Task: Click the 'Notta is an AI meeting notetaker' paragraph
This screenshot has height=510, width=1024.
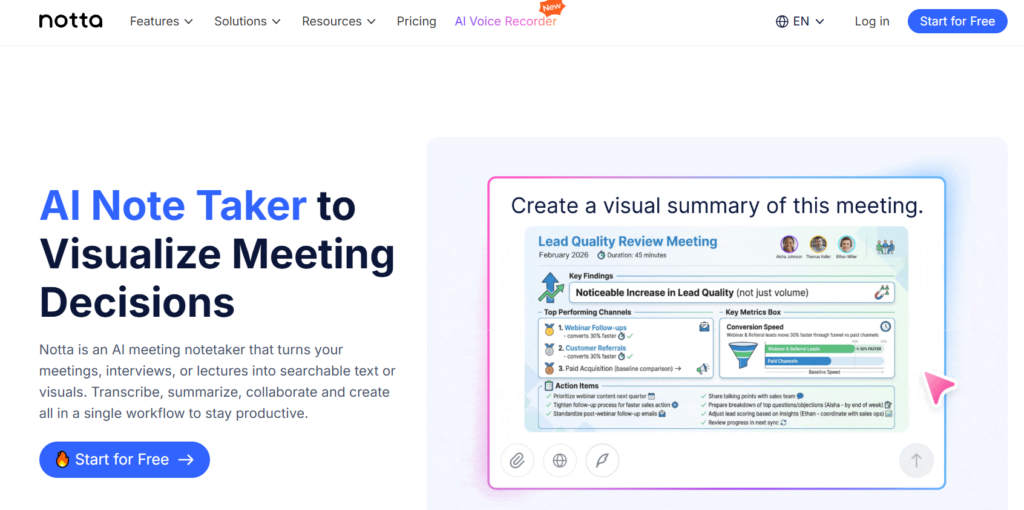Action: [x=217, y=381]
